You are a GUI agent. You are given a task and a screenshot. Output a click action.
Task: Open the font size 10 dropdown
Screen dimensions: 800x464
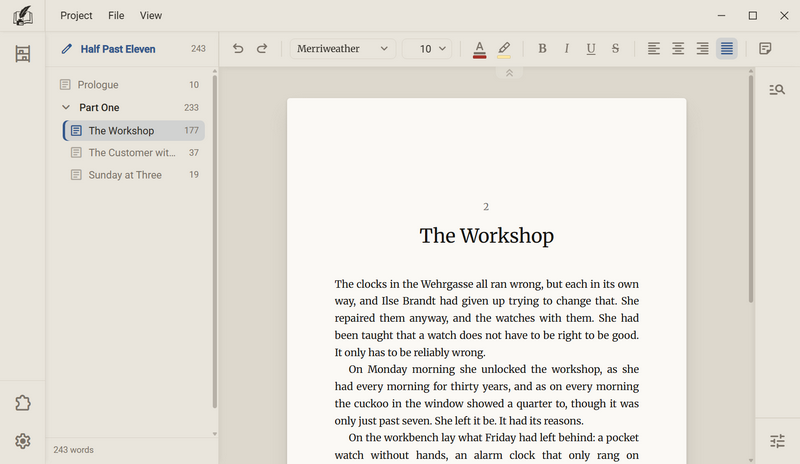427,48
